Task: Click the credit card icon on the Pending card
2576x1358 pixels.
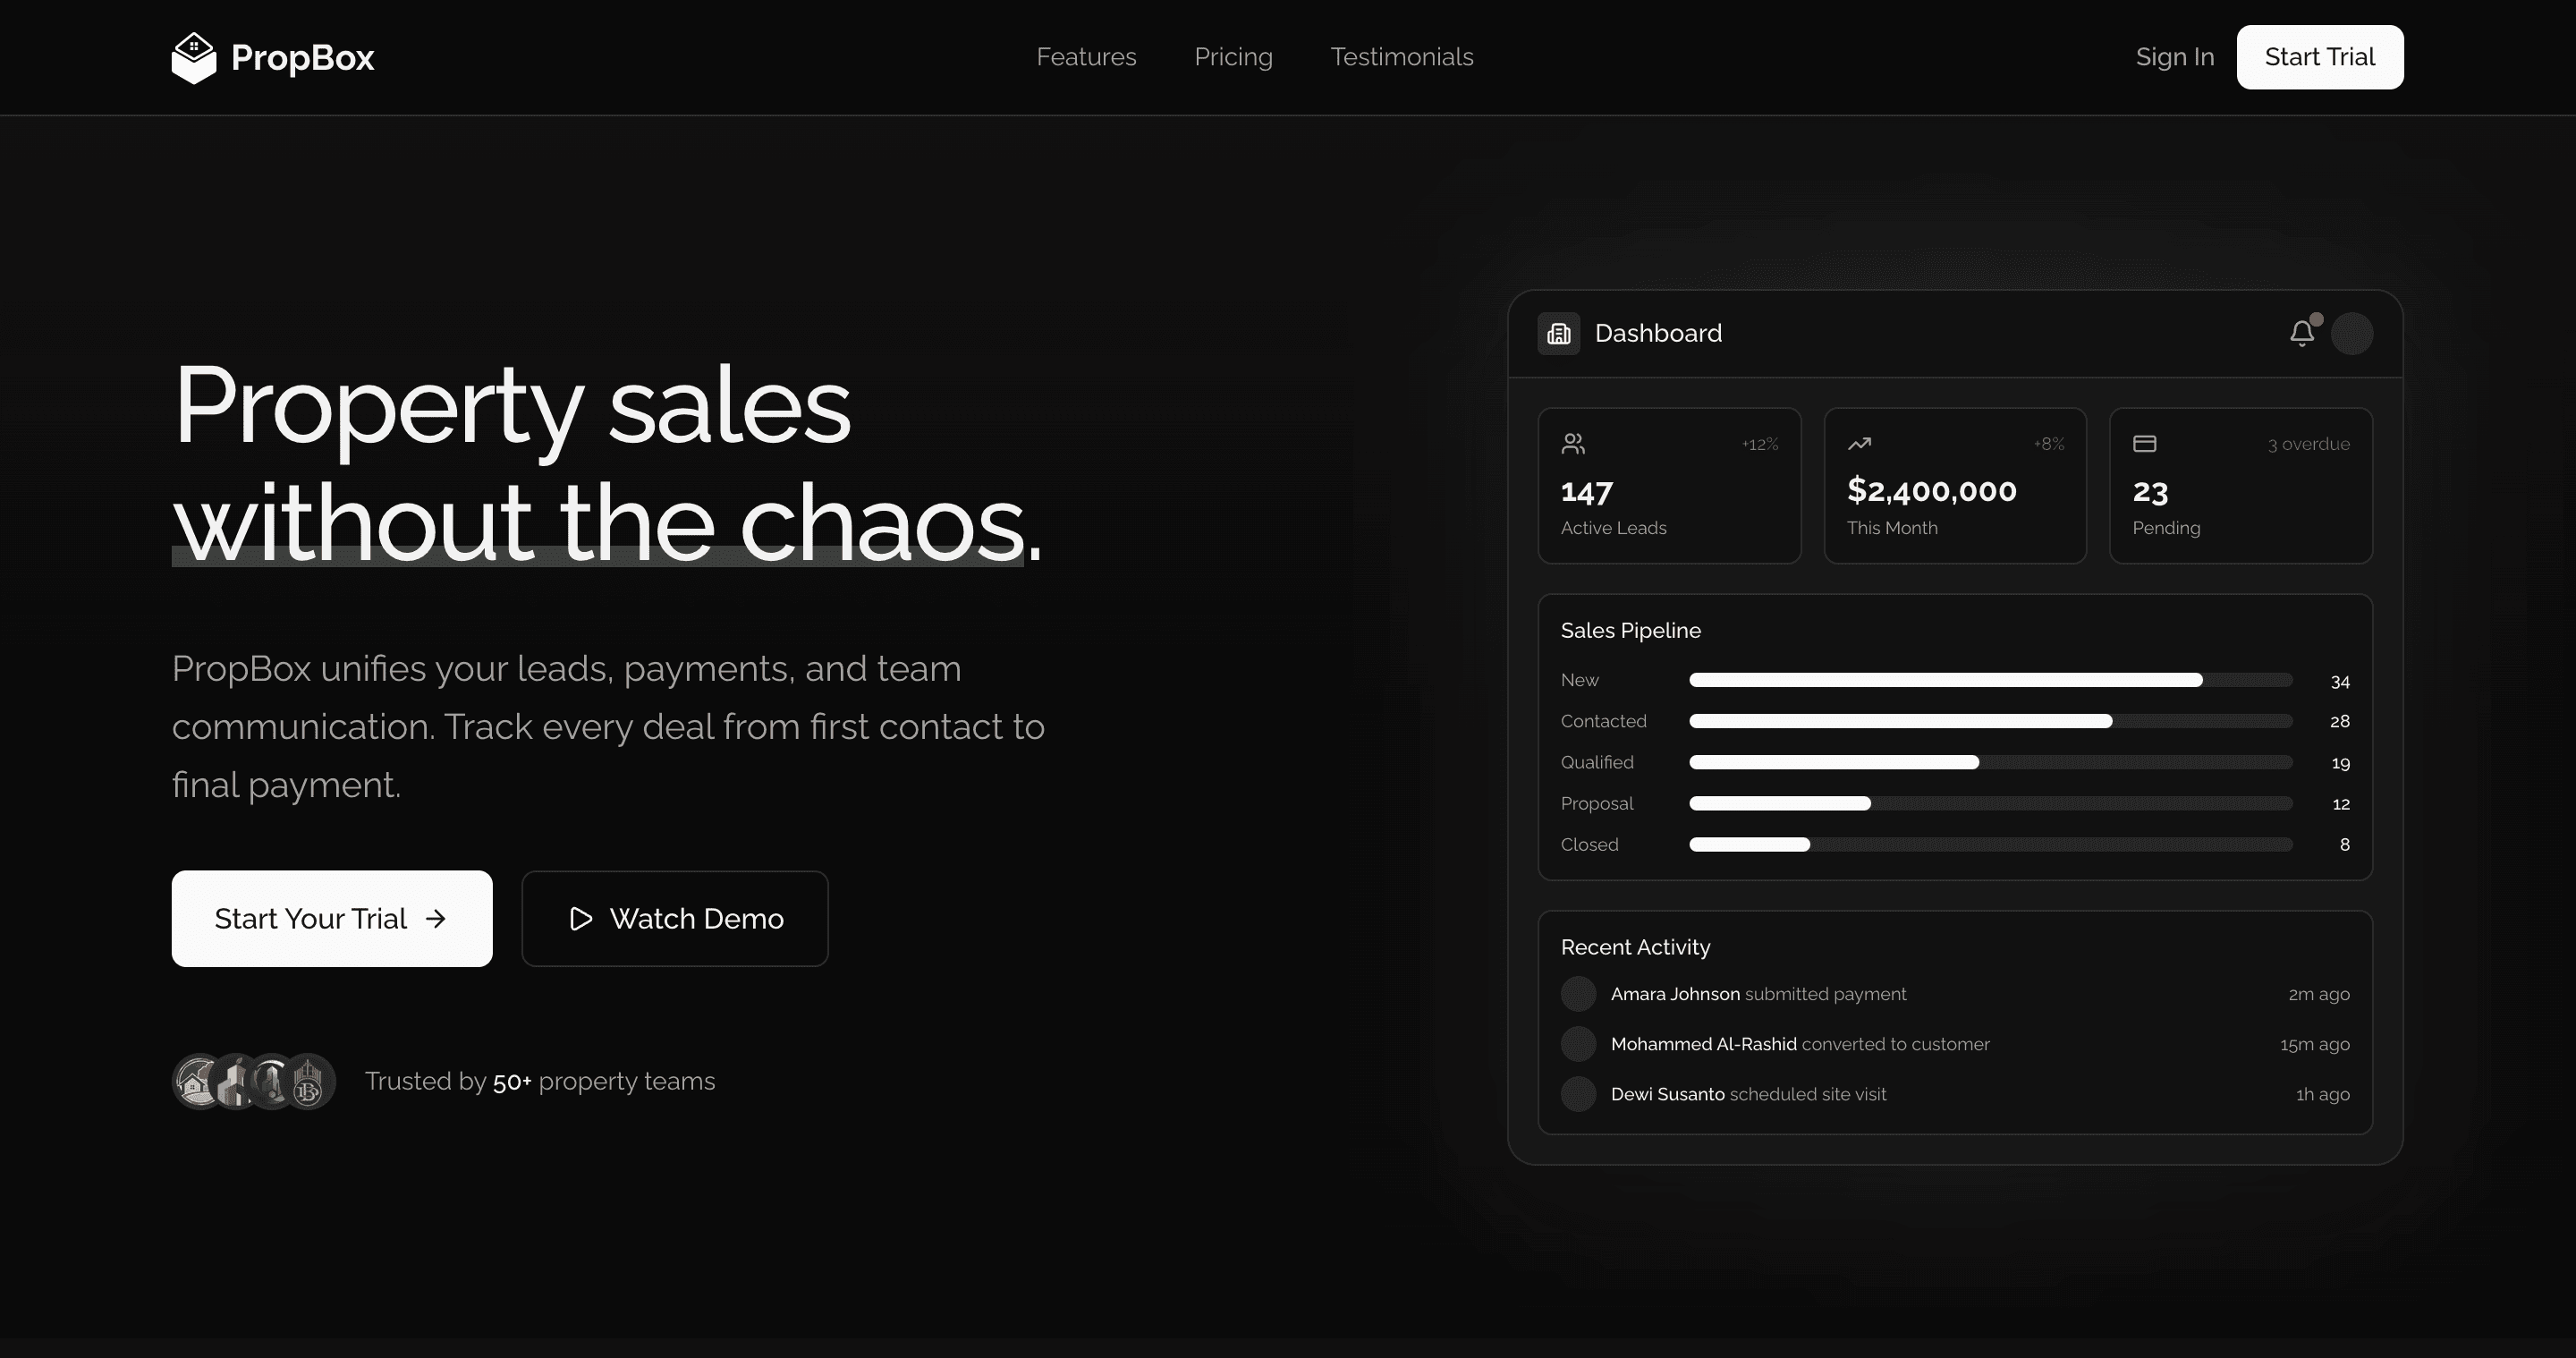Action: click(x=2146, y=443)
